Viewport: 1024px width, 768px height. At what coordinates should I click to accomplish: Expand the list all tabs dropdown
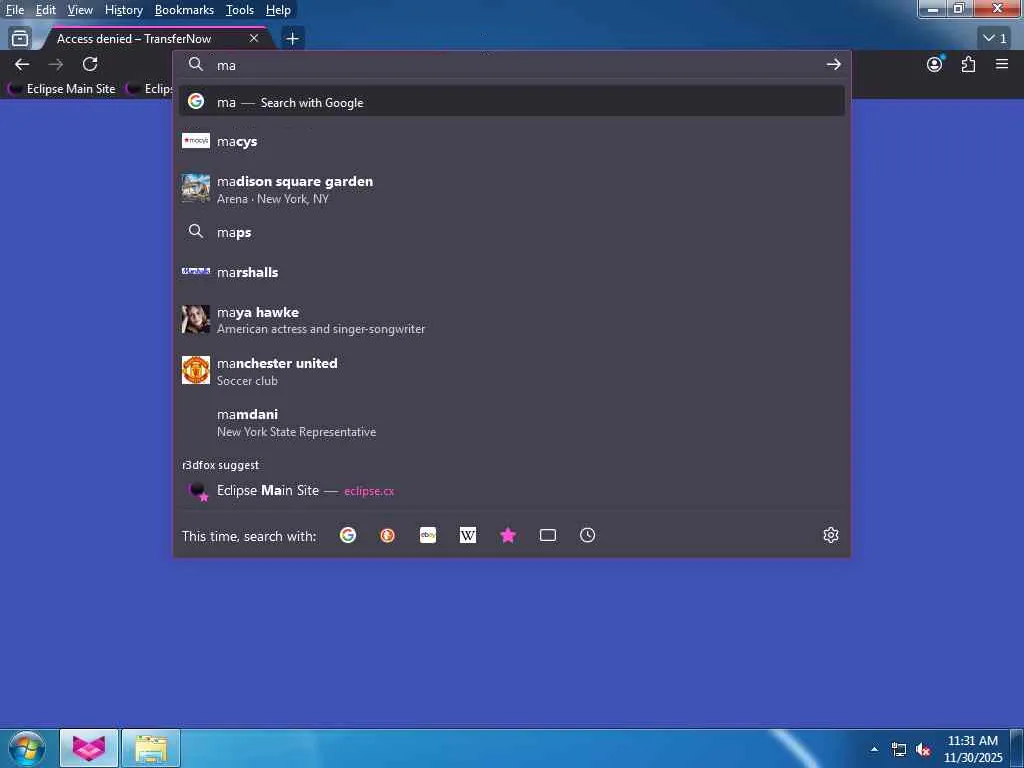[995, 39]
